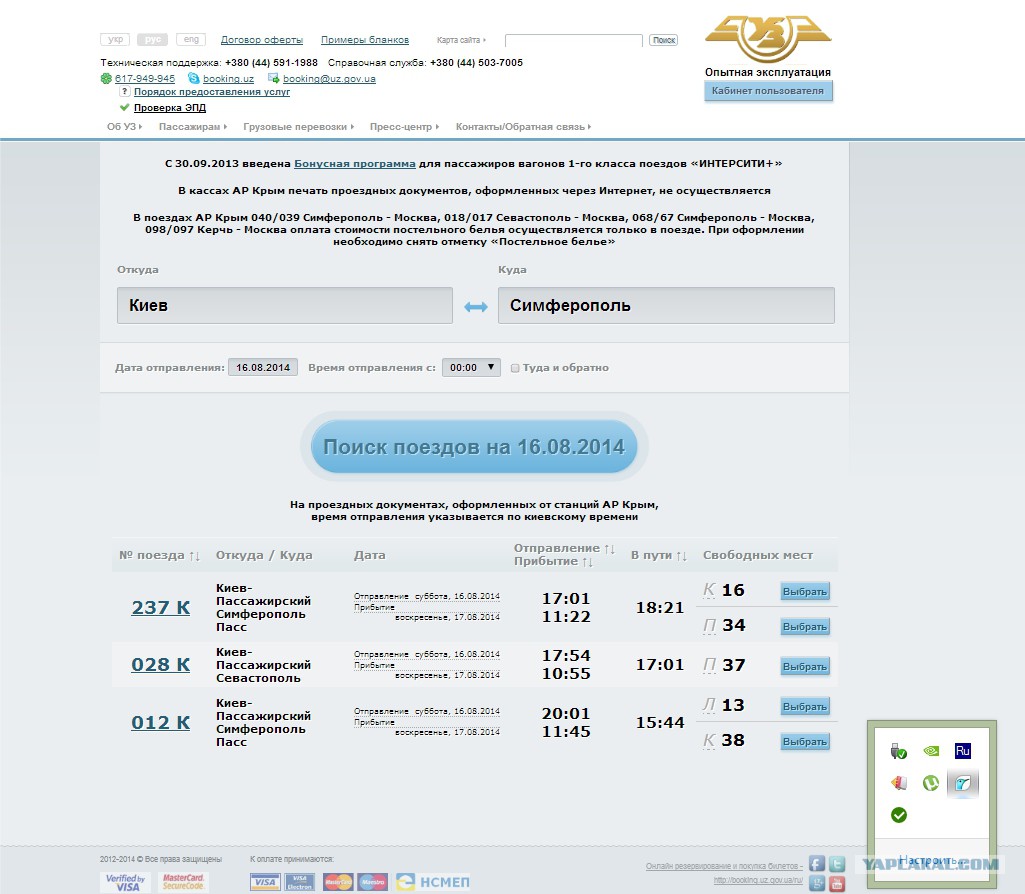This screenshot has height=894, width=1025.
Task: Switch language to укр
Action: [115, 40]
